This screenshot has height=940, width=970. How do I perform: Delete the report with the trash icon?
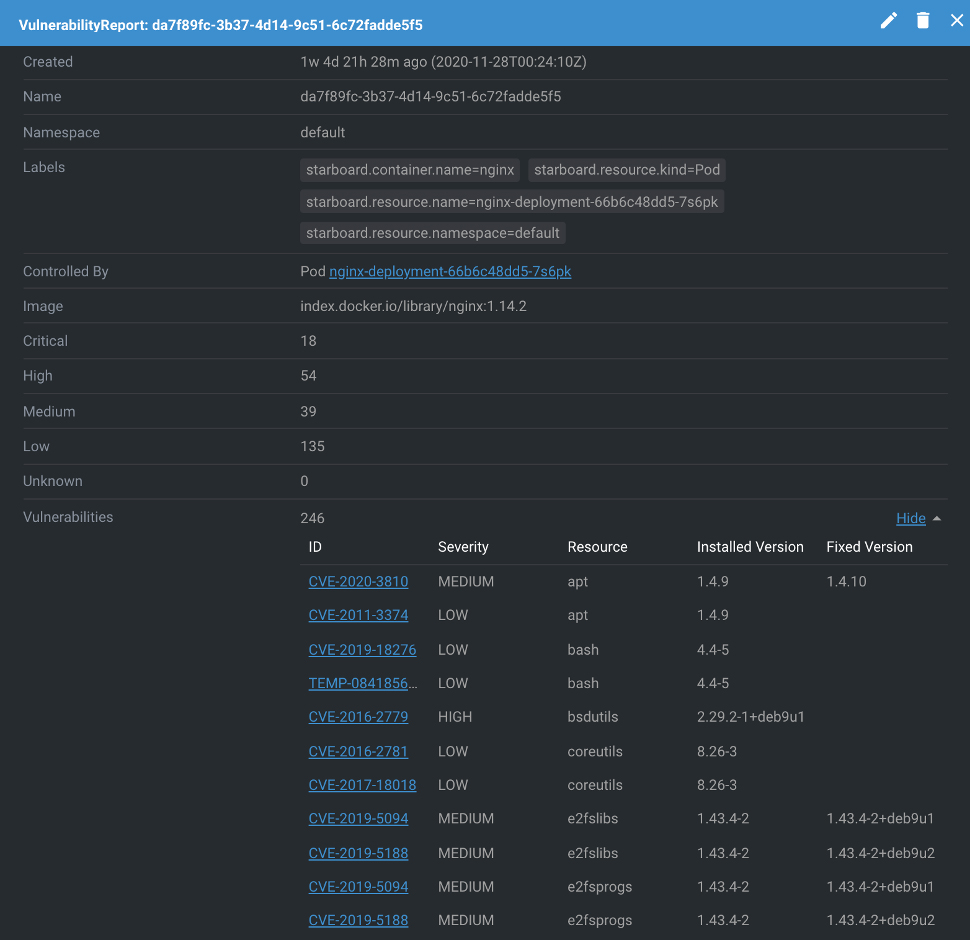[x=922, y=20]
